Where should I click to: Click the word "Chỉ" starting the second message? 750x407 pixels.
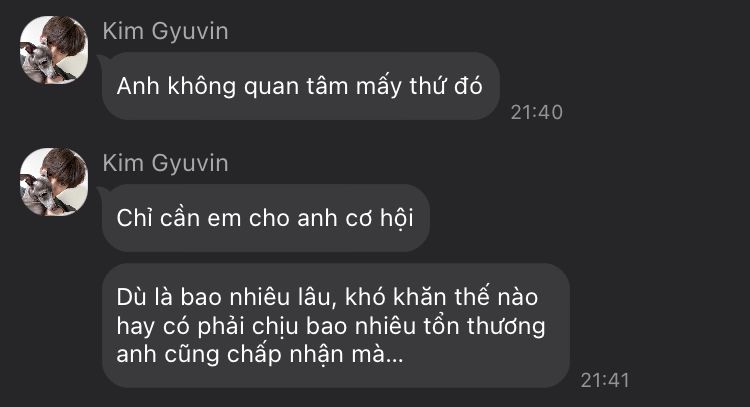pos(134,218)
